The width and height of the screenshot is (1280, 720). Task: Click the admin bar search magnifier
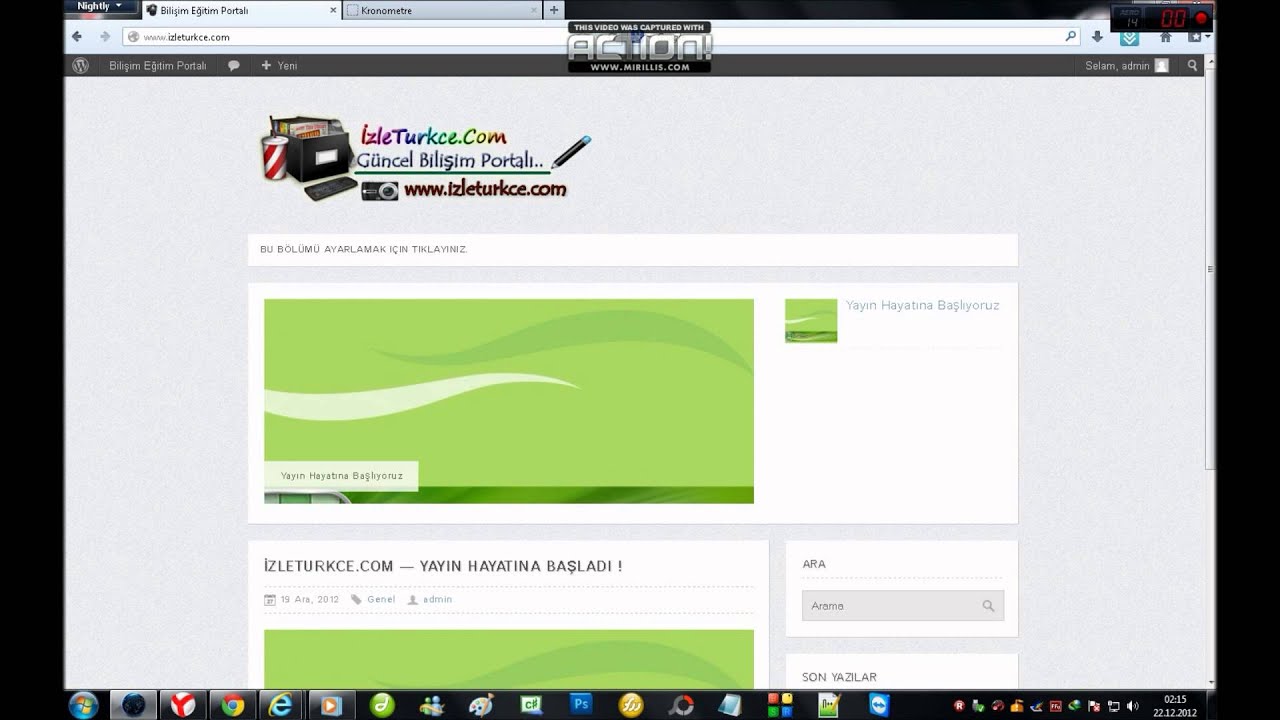pos(1192,65)
